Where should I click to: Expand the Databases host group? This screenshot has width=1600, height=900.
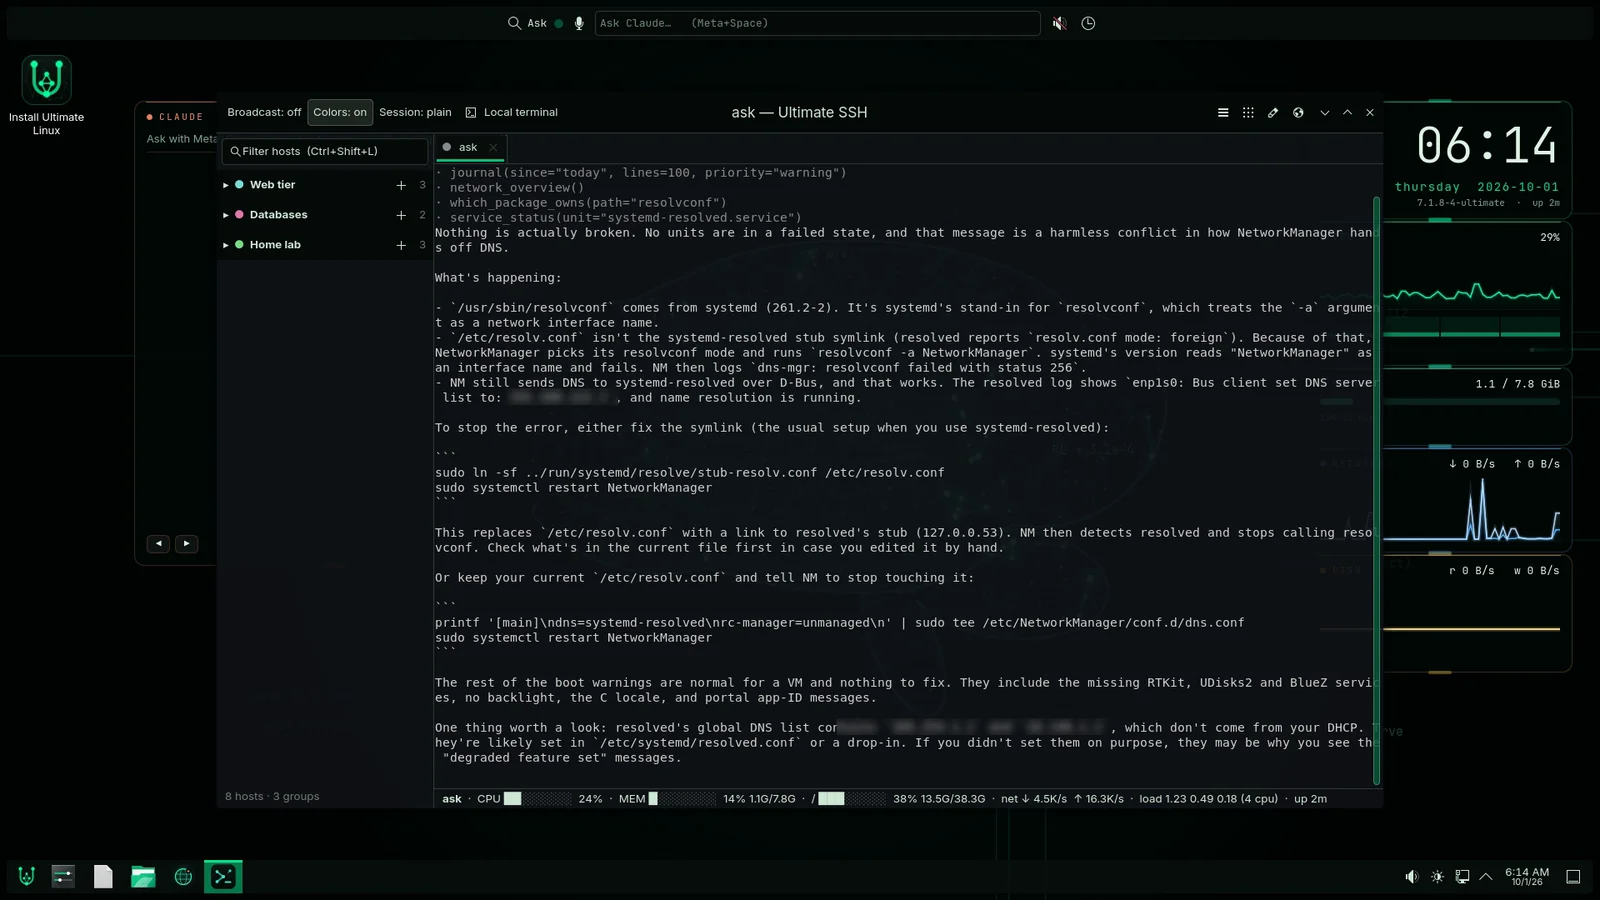[226, 215]
